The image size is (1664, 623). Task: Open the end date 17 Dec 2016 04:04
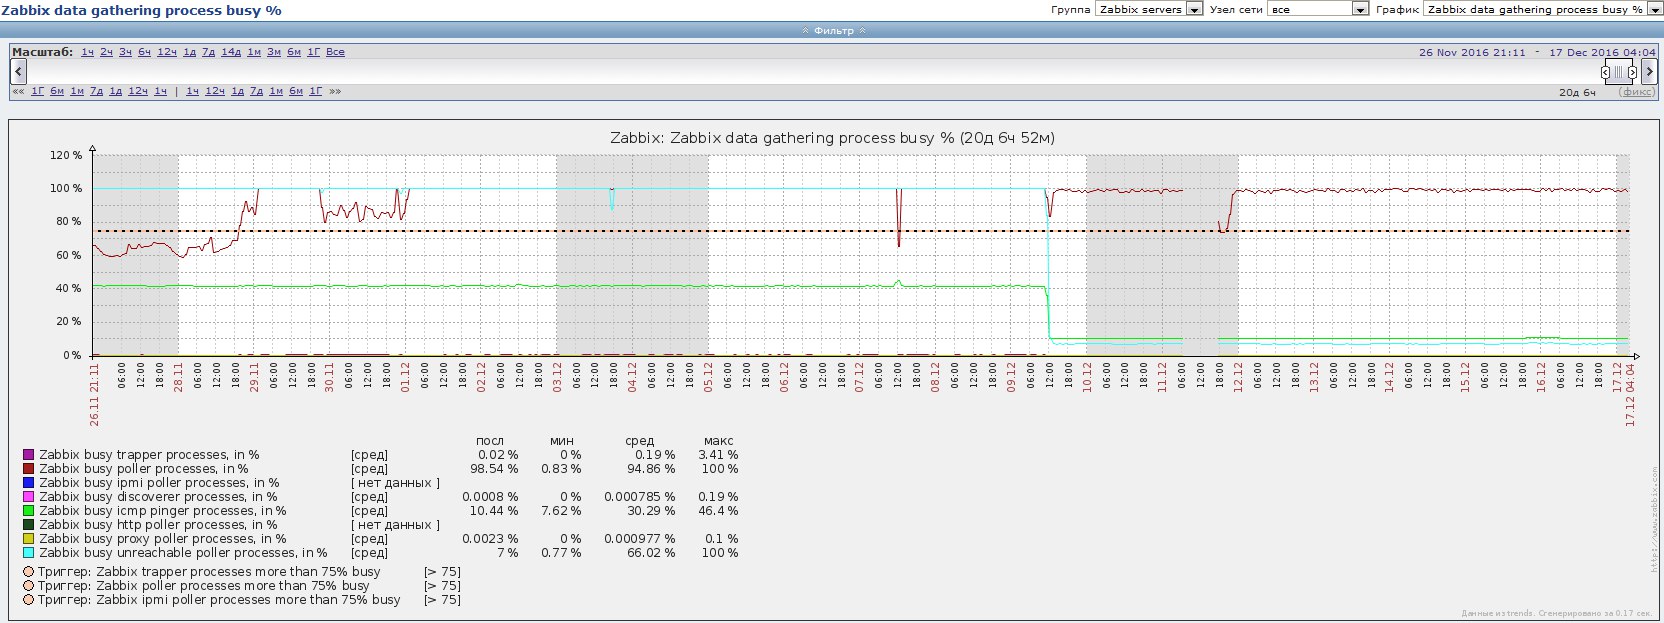point(1602,52)
